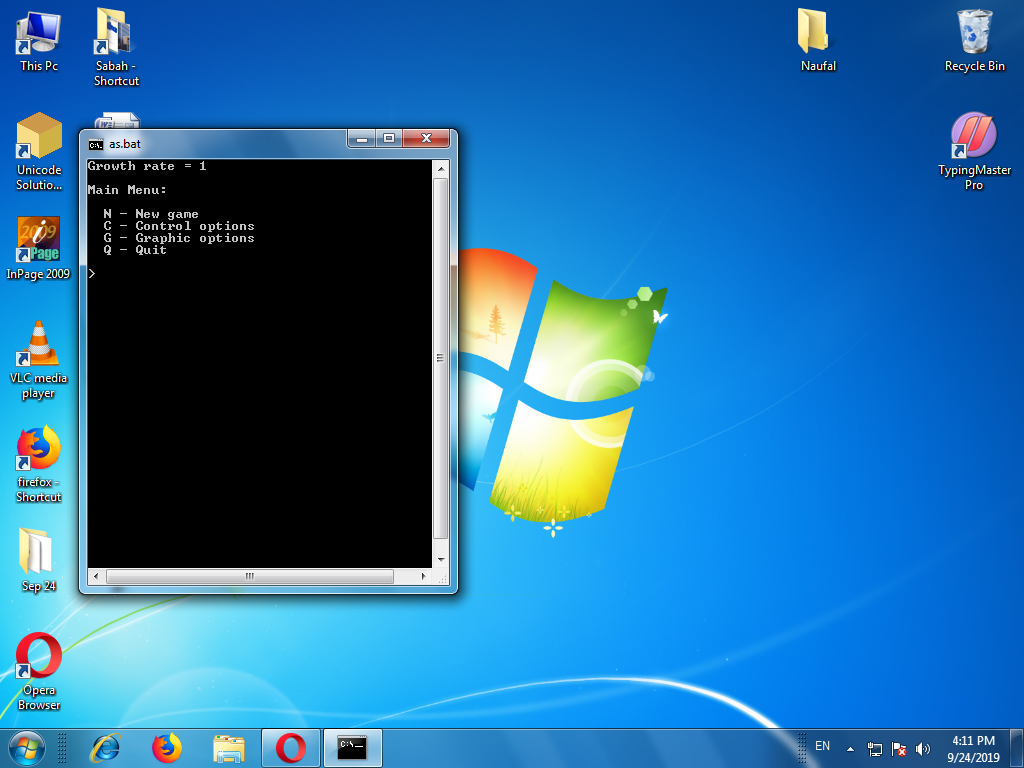This screenshot has height=768, width=1024.
Task: Click the taskbar toolbar grip near Start
Action: coord(62,748)
